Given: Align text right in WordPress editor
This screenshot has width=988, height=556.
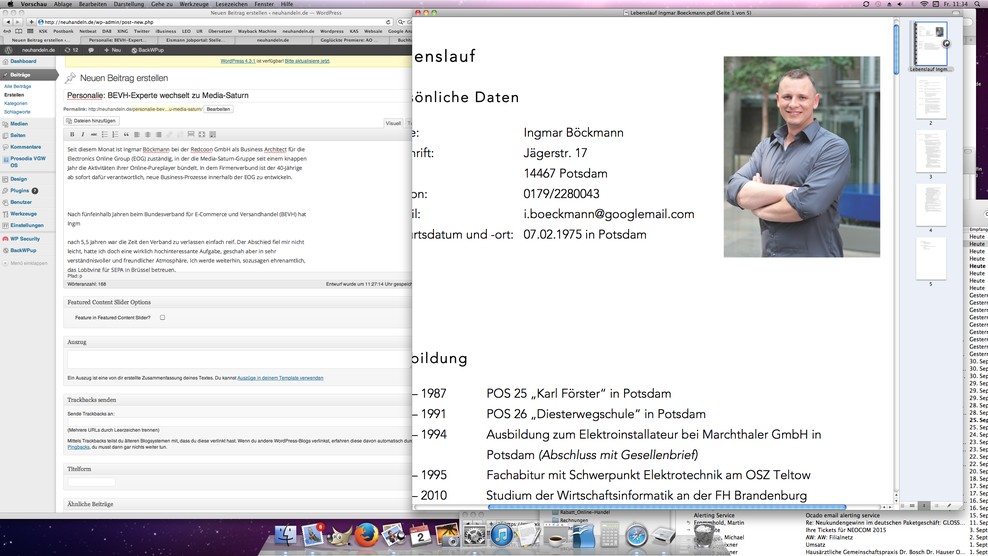Looking at the screenshot, I should click(158, 134).
